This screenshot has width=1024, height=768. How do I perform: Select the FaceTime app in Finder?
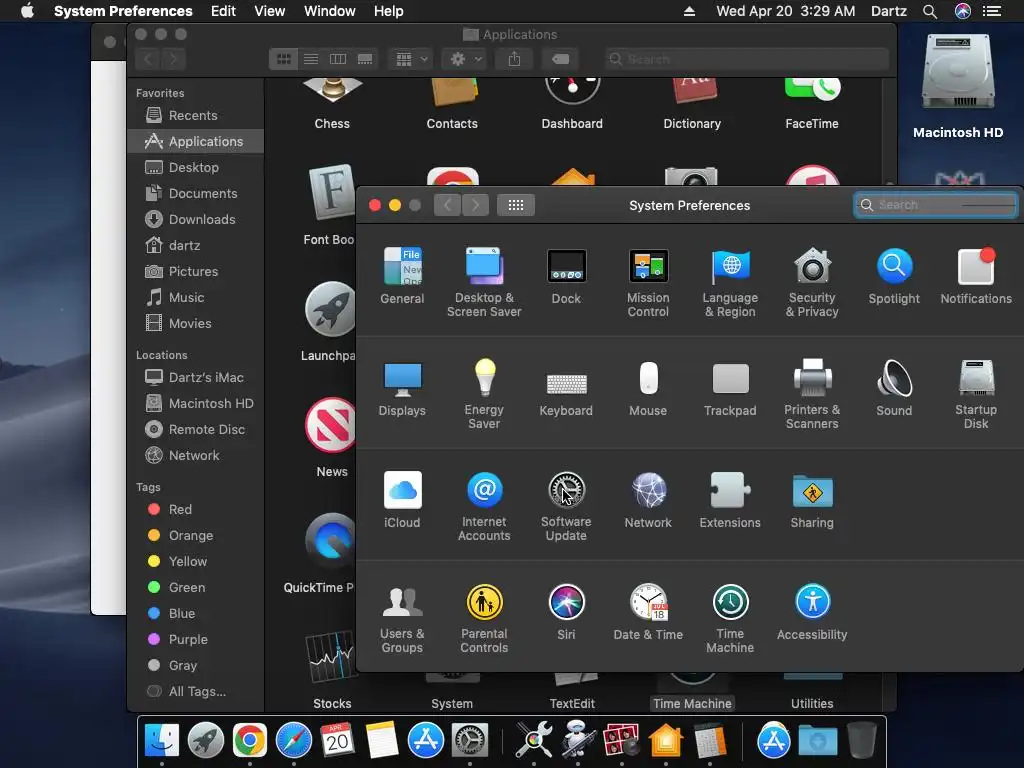pyautogui.click(x=812, y=104)
